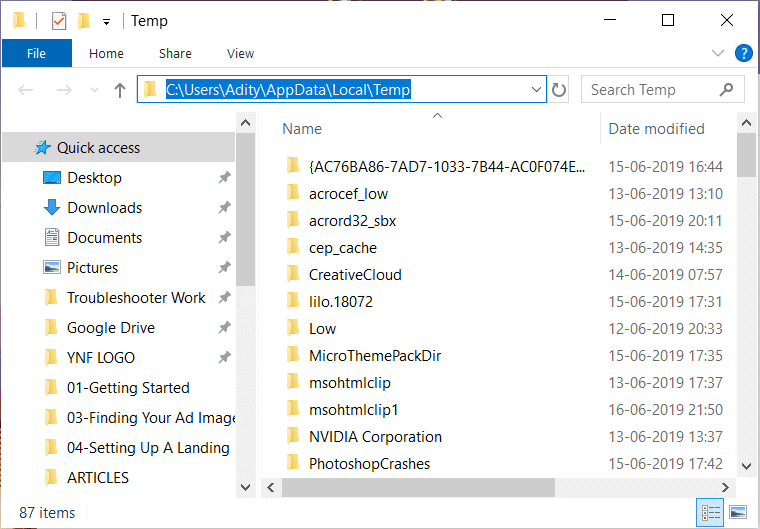Sort by Name column header

point(302,128)
